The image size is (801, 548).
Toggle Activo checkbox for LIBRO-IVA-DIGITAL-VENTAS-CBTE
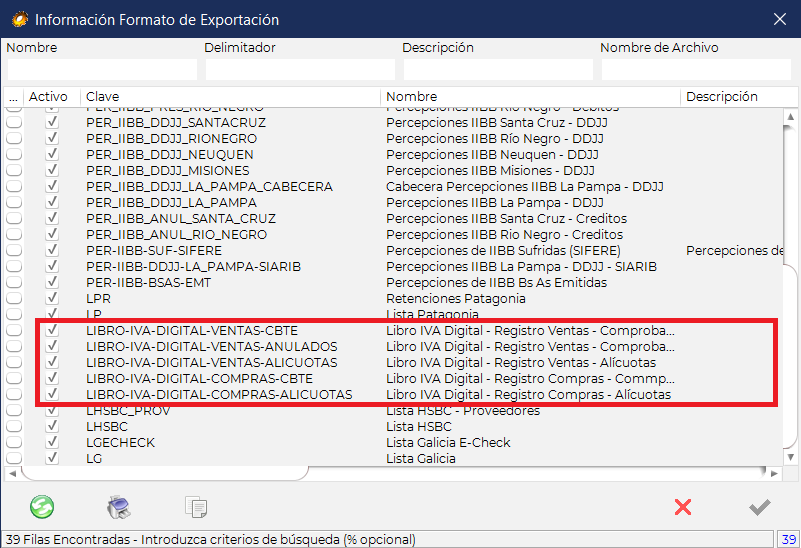click(x=52, y=330)
